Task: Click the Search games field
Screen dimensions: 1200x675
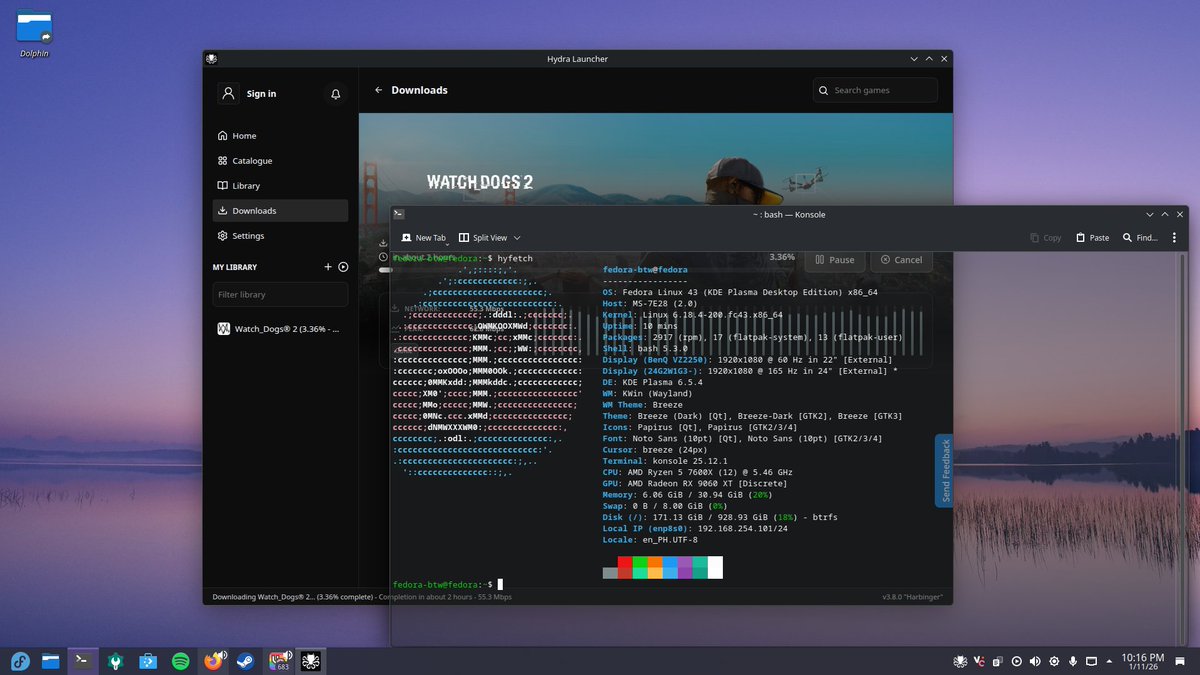Action: point(875,90)
